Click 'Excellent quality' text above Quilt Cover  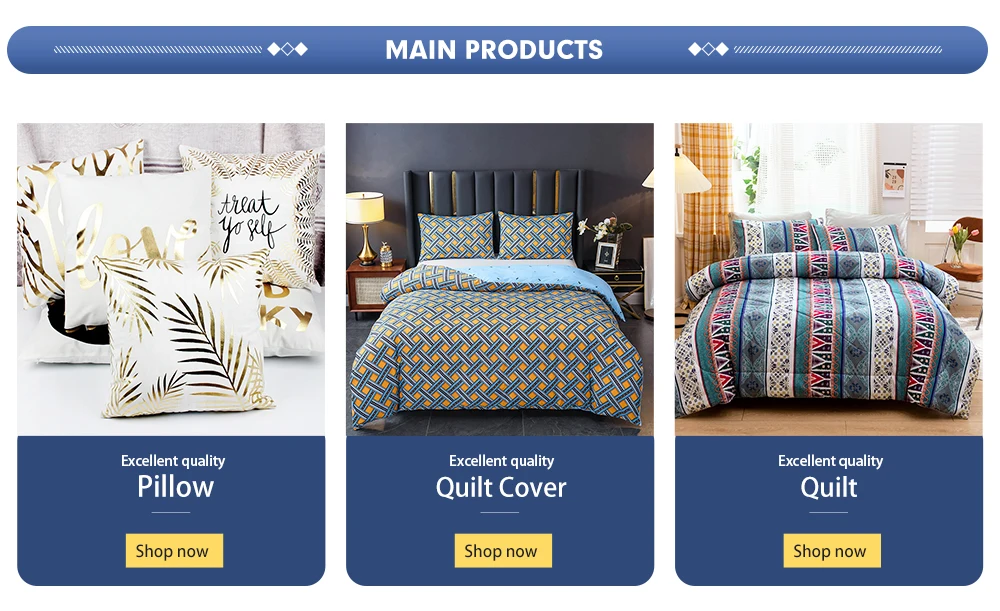tap(501, 460)
